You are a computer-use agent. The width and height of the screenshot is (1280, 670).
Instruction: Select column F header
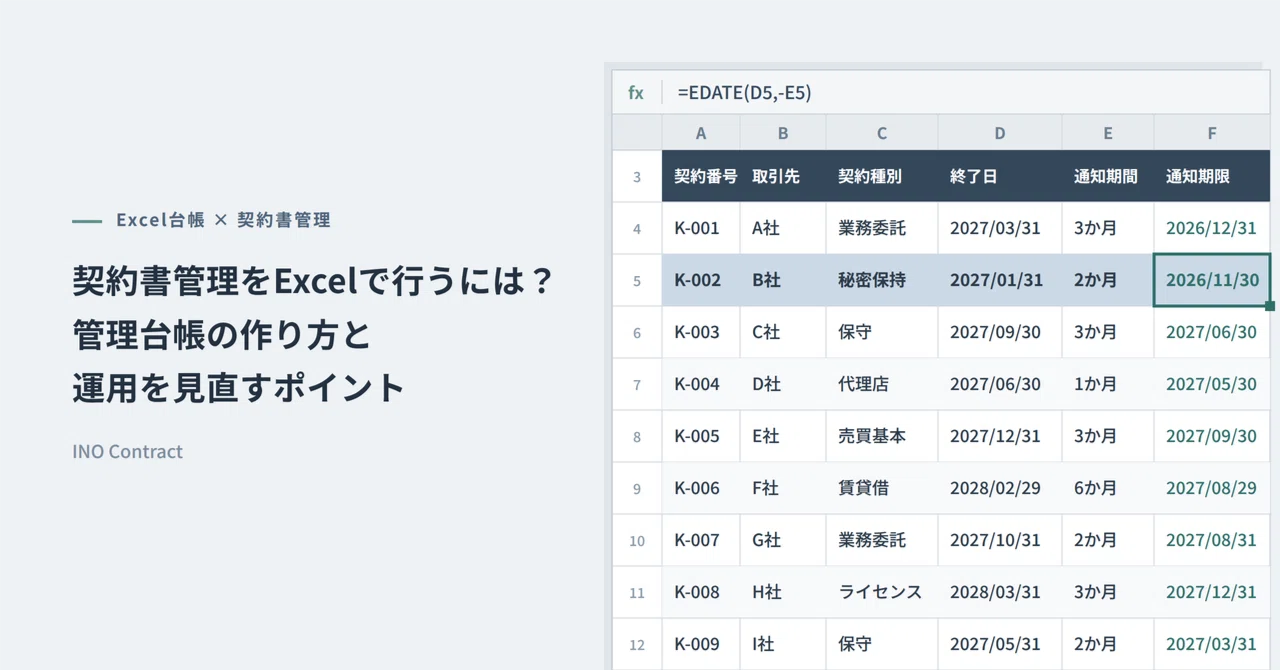(1212, 133)
